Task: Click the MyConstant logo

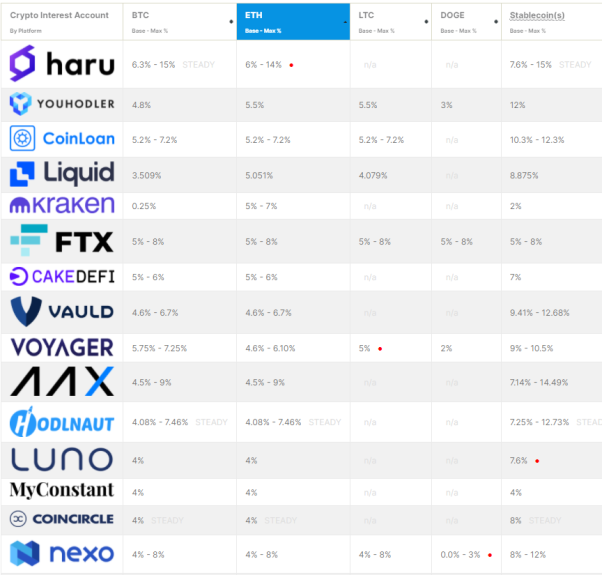Action: tap(62, 490)
